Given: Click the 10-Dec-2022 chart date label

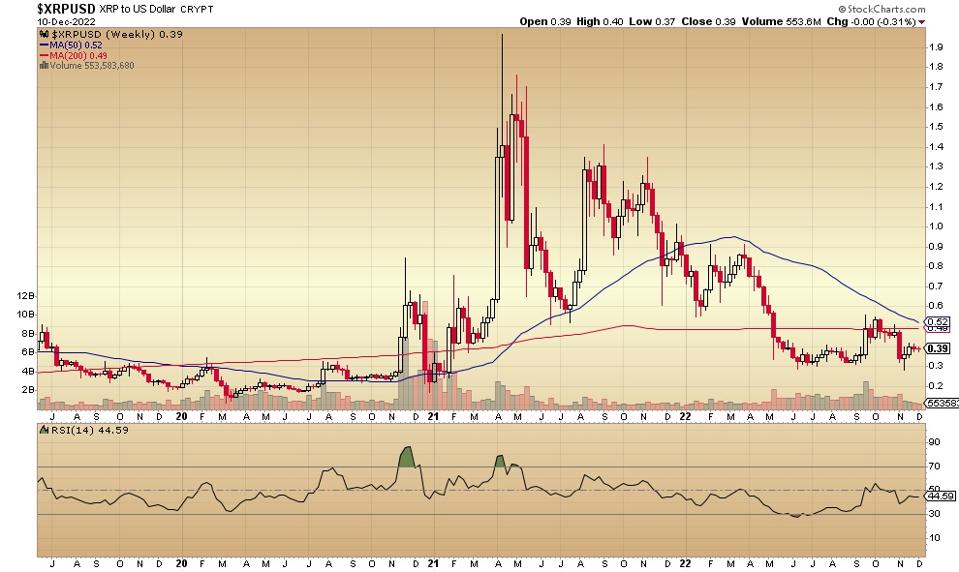Looking at the screenshot, I should [36, 21].
